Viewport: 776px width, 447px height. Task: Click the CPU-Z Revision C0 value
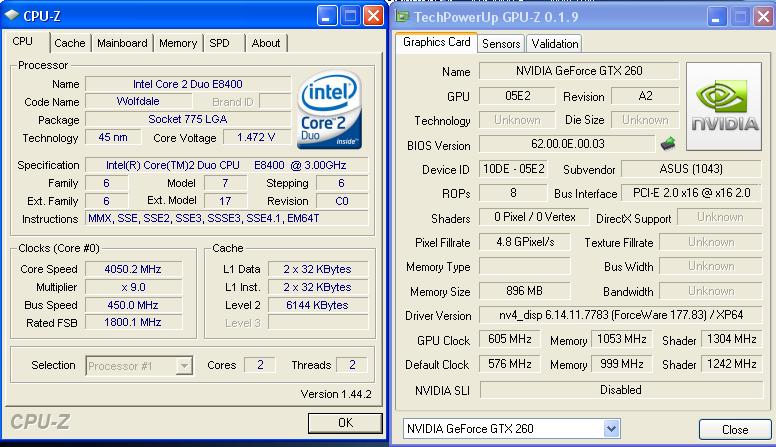click(342, 201)
